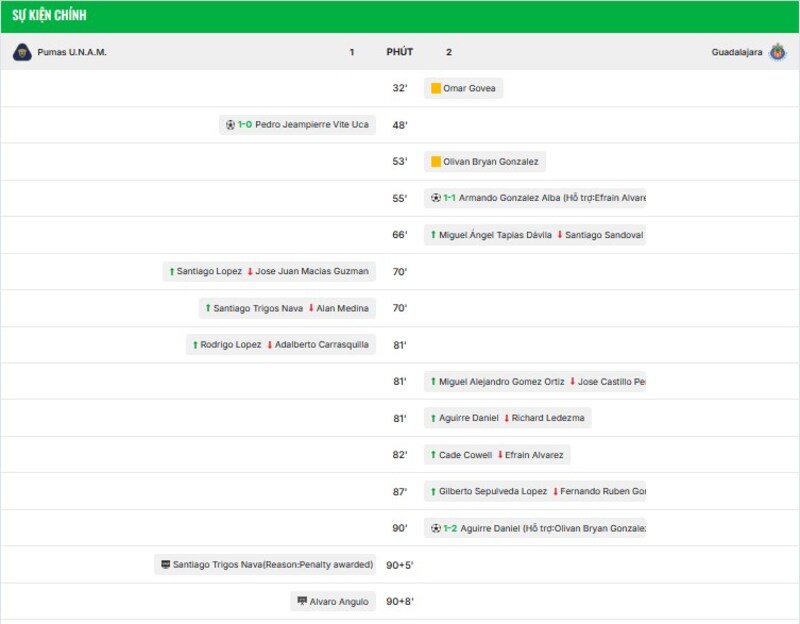This screenshot has height=624, width=800.
Task: Click the Guadalajara team crest icon
Action: 777,52
